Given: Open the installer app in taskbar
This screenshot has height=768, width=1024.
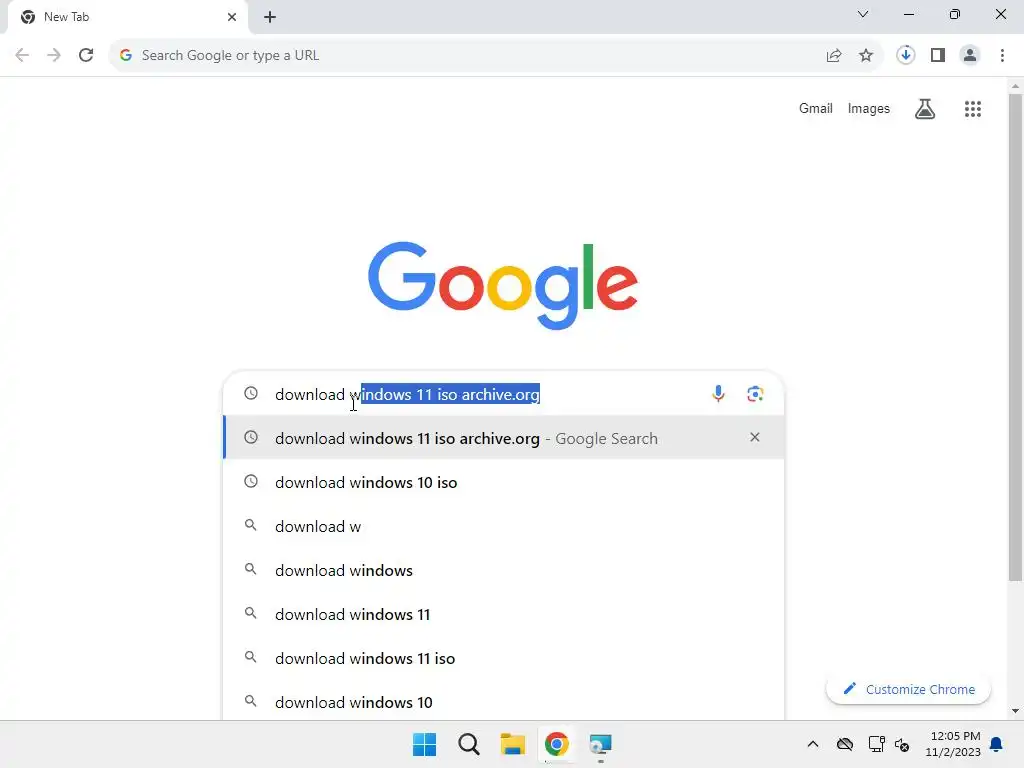Looking at the screenshot, I should [600, 744].
